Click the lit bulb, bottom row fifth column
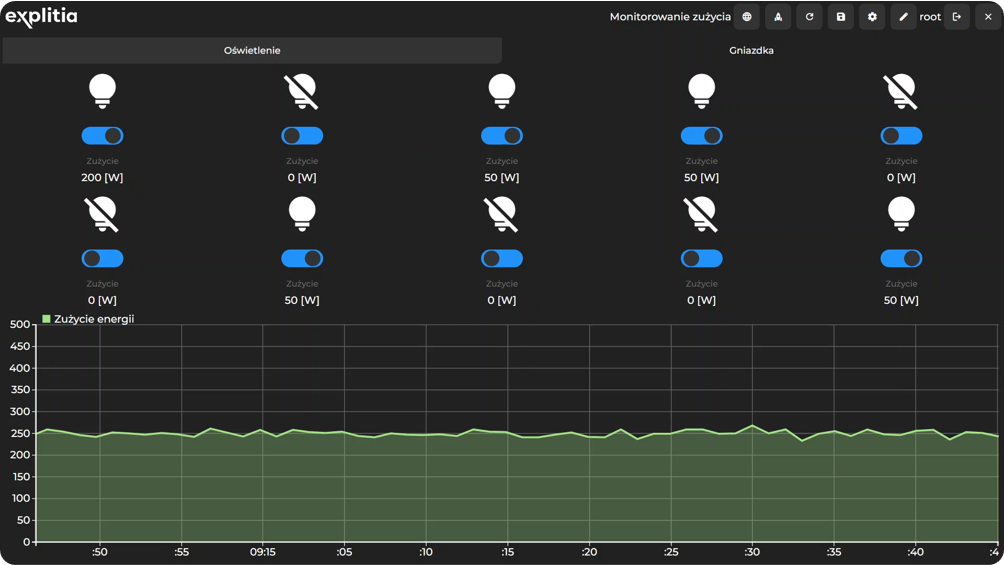The image size is (1004, 565). 902,214
